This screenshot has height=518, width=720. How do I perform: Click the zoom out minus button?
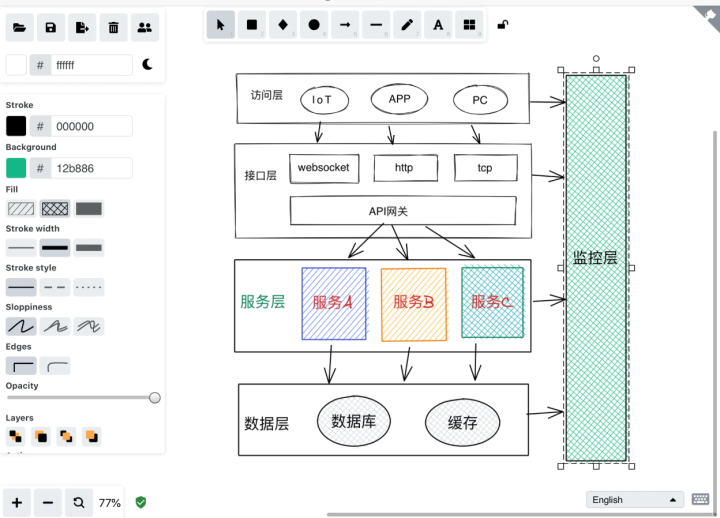[x=47, y=503]
